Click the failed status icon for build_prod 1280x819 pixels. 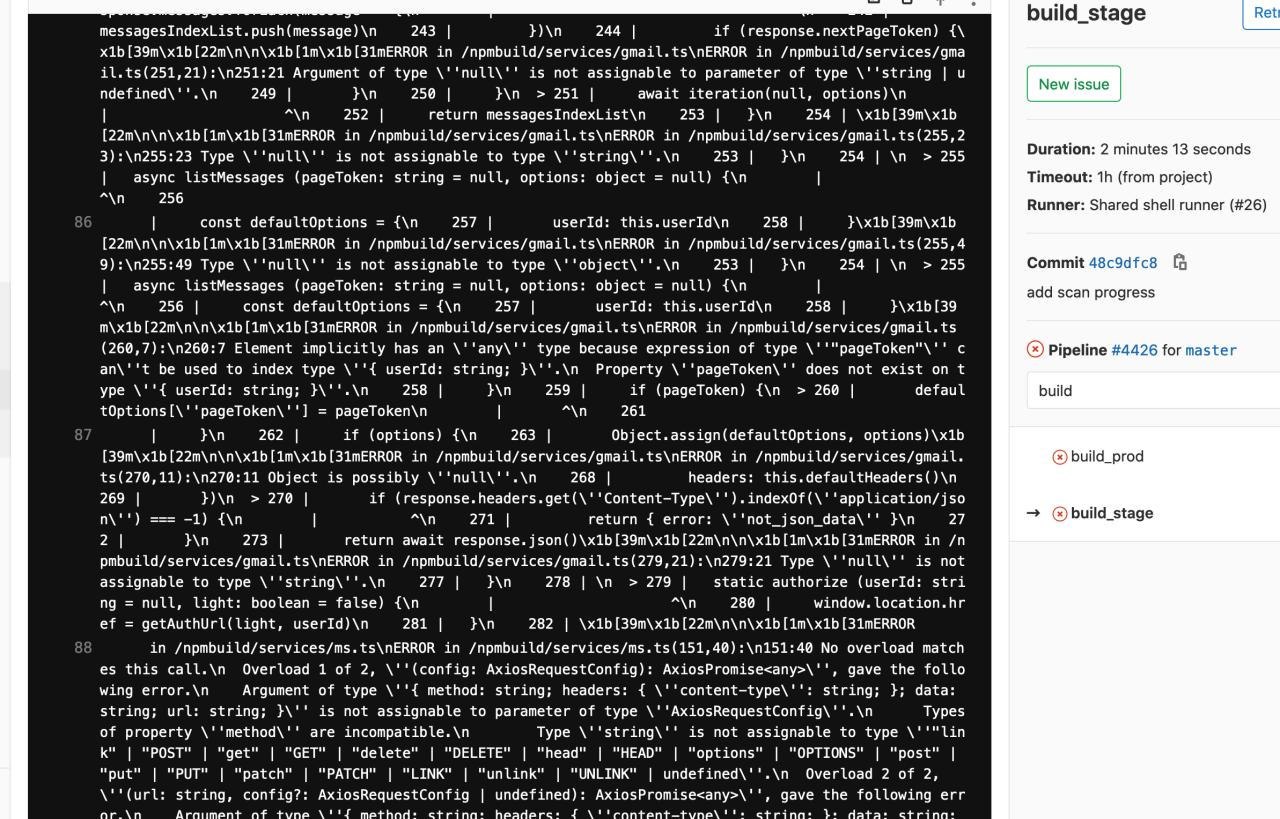(1060, 457)
